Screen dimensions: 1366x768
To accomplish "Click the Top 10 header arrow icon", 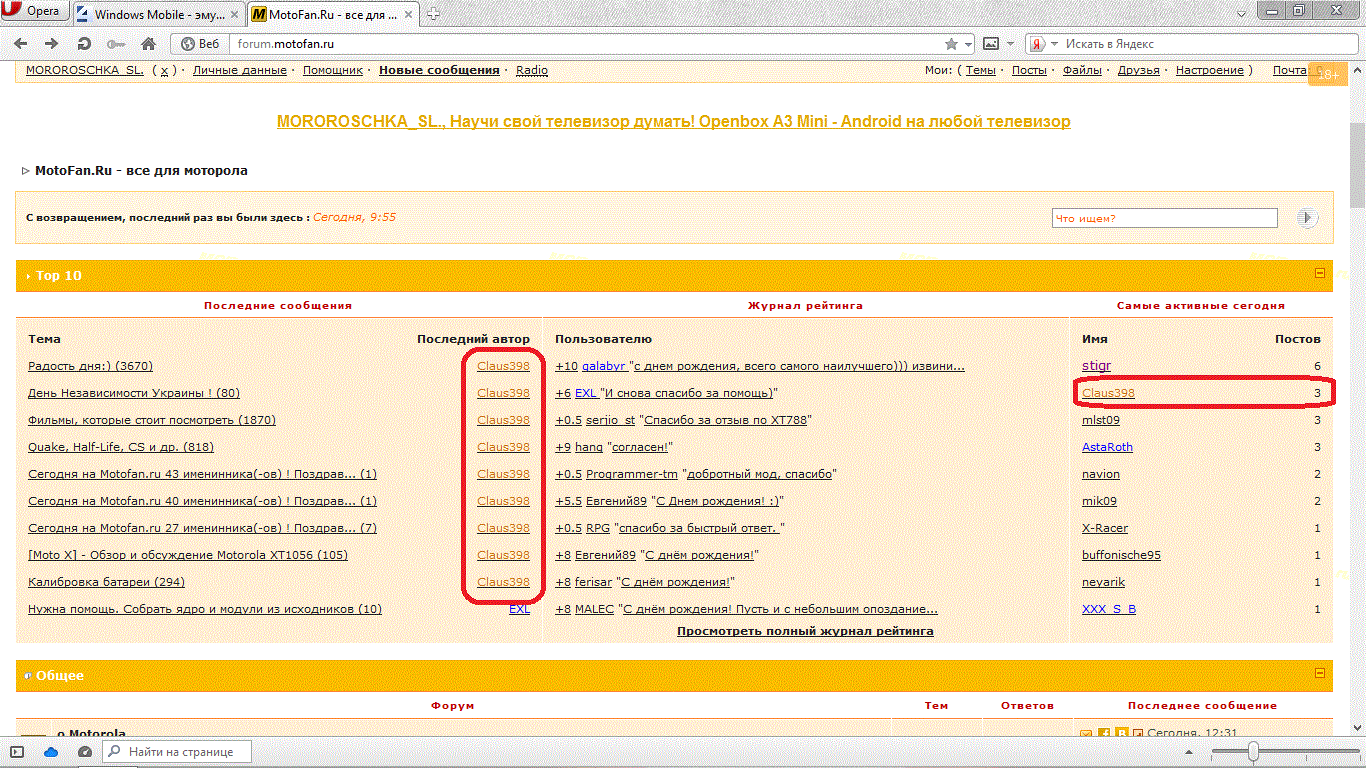I will (28, 276).
